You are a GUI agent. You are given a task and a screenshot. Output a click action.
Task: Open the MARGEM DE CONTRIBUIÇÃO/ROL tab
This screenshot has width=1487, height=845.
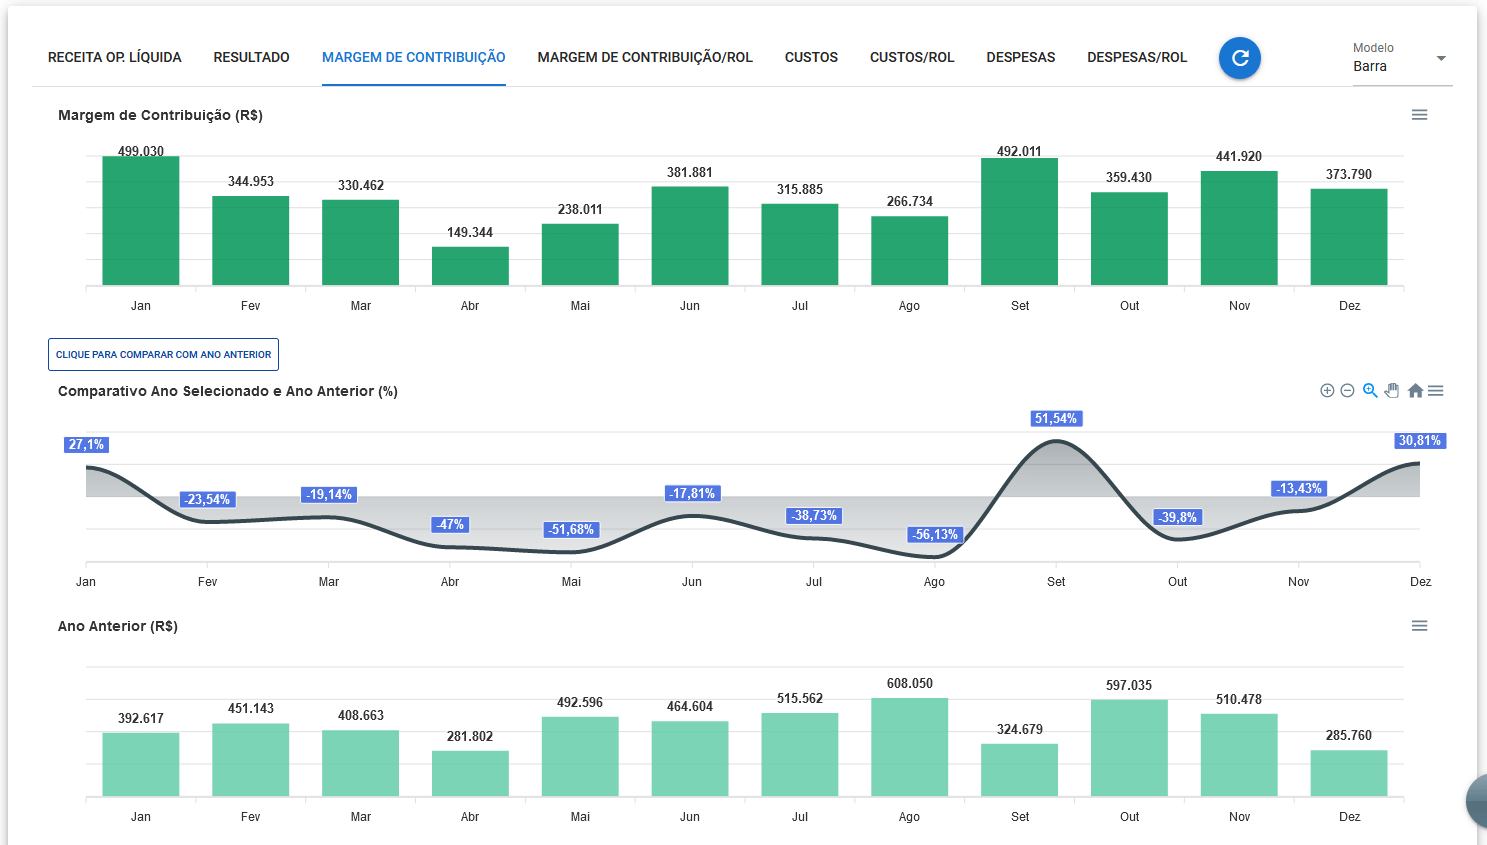645,58
